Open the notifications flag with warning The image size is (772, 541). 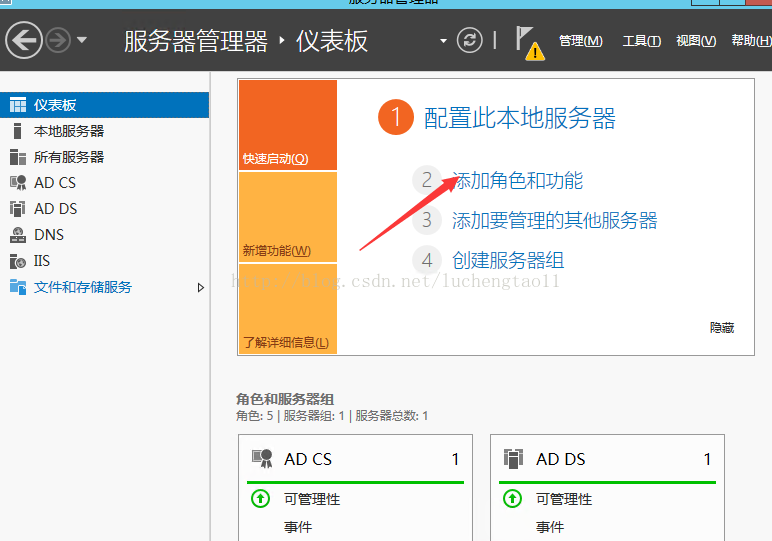point(528,42)
